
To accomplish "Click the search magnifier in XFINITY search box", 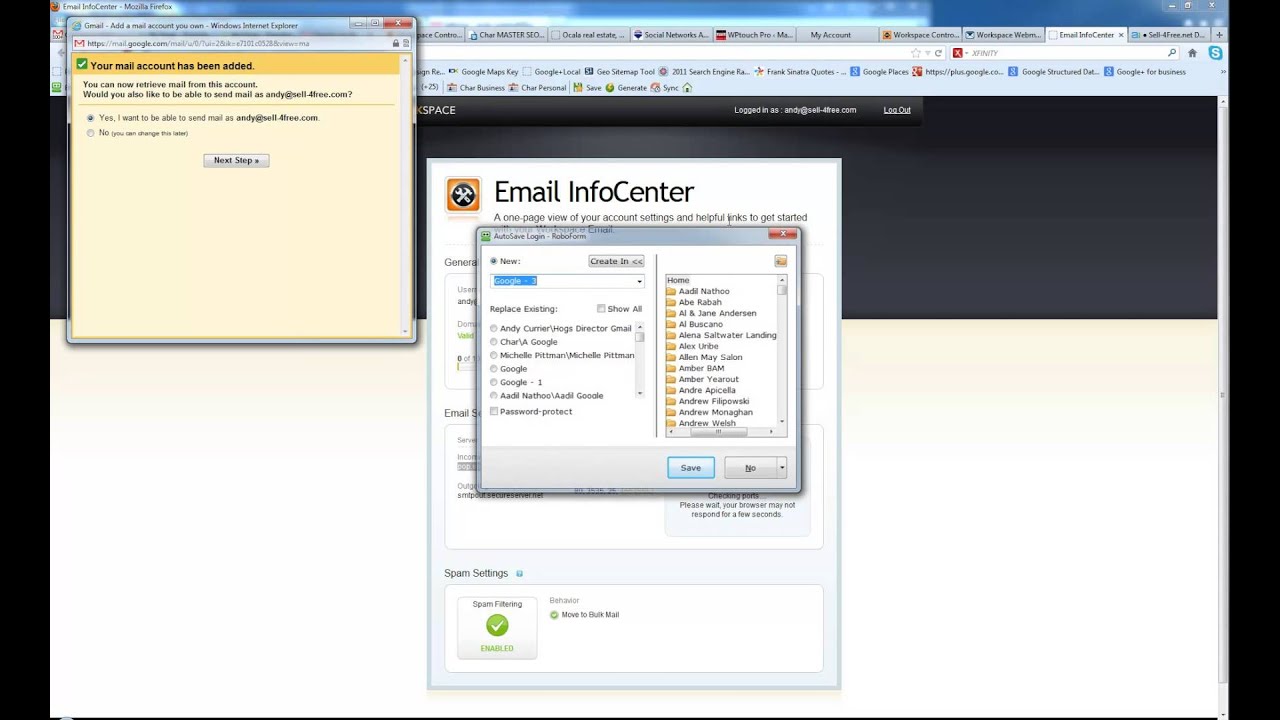I will (1172, 53).
